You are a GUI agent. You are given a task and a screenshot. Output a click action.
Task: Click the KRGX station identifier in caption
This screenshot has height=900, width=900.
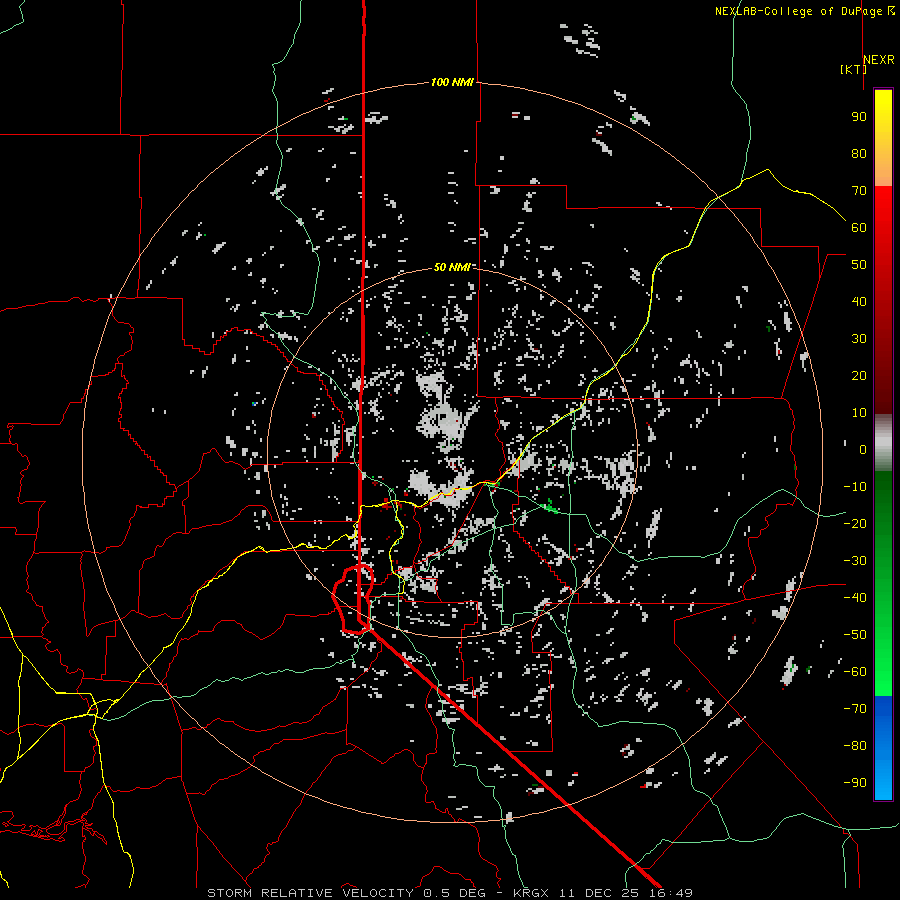click(x=532, y=893)
